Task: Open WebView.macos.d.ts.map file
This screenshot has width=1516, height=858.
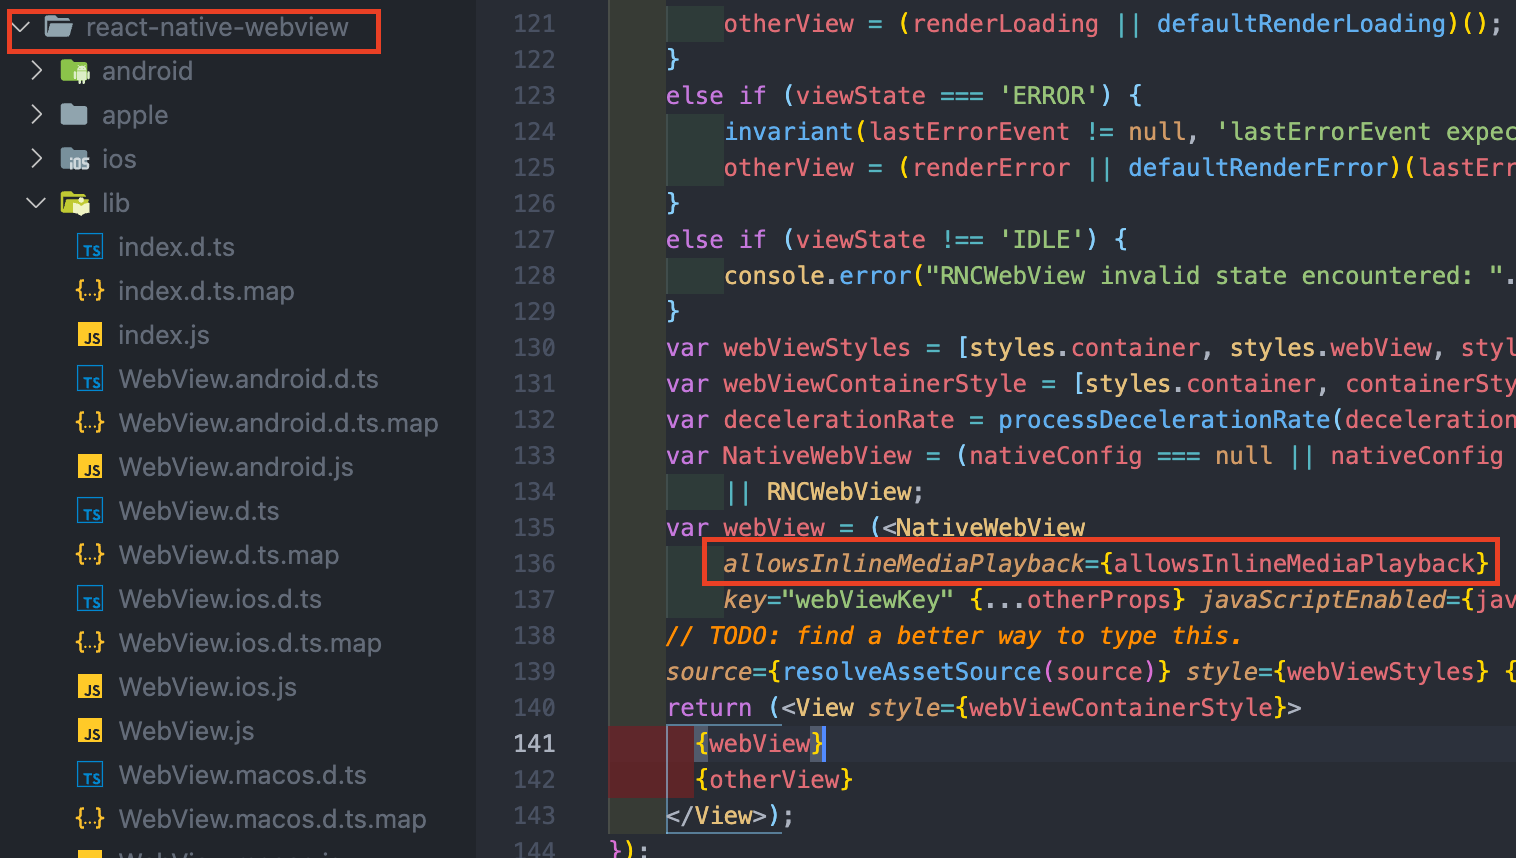Action: 272,819
